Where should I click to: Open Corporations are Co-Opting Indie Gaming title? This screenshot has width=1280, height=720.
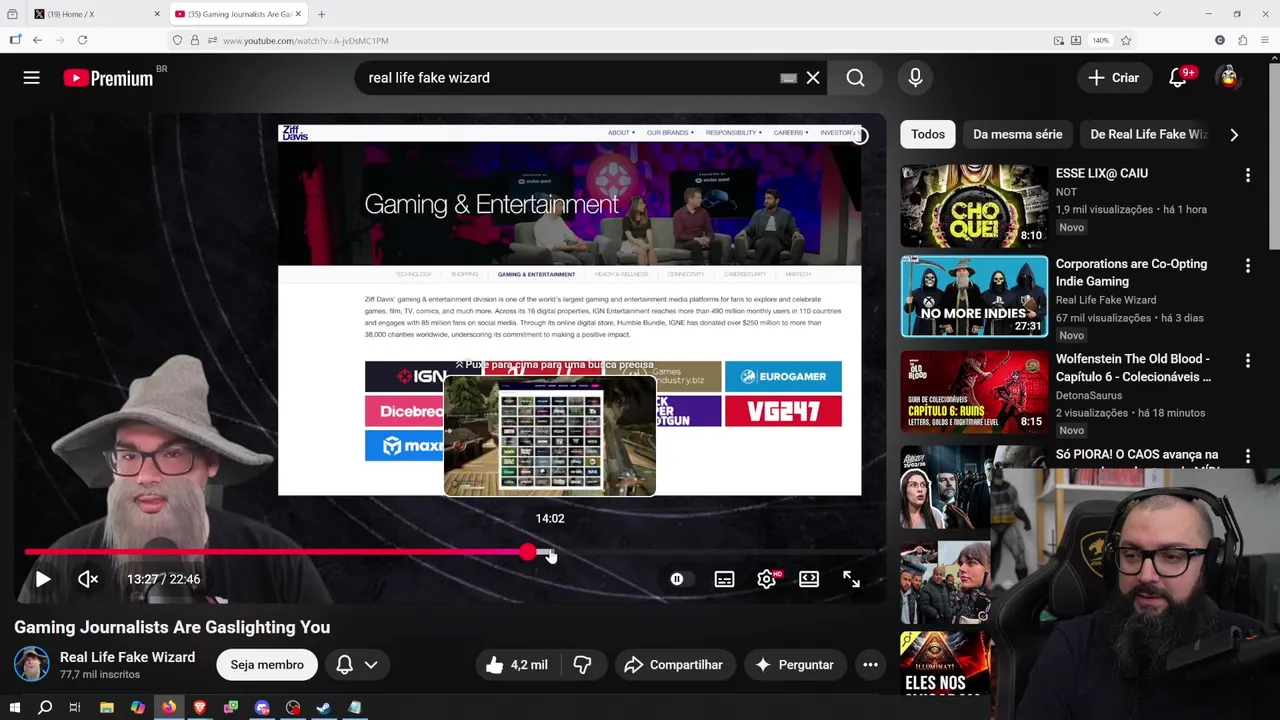click(x=1131, y=272)
